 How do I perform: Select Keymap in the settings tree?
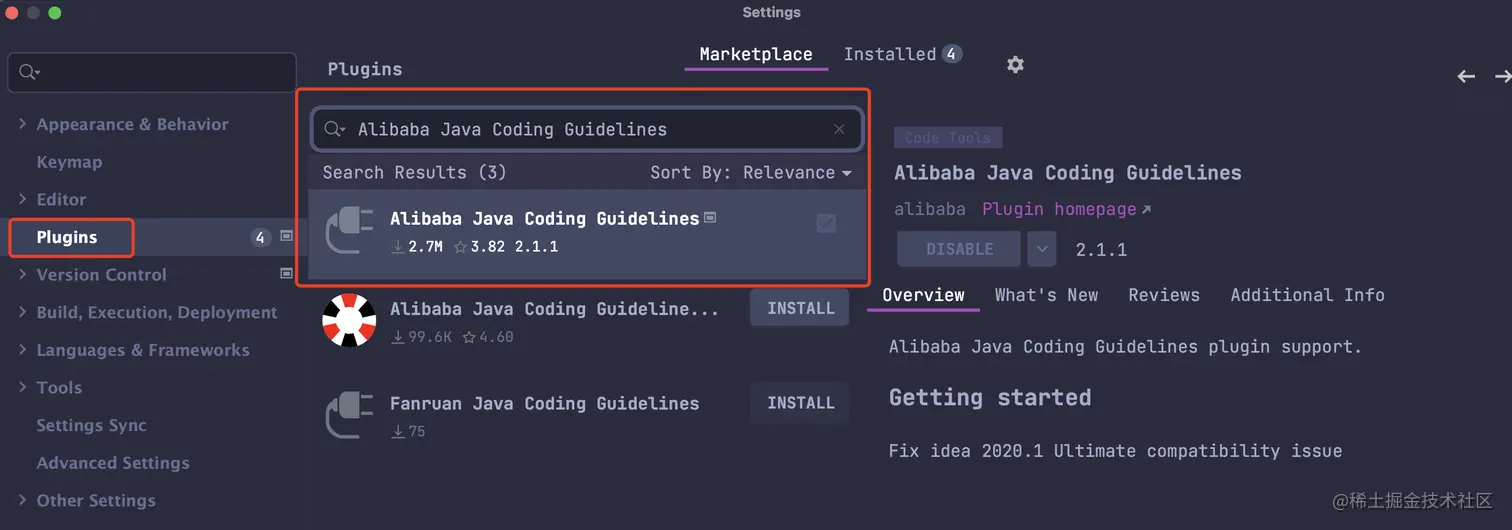pos(69,162)
